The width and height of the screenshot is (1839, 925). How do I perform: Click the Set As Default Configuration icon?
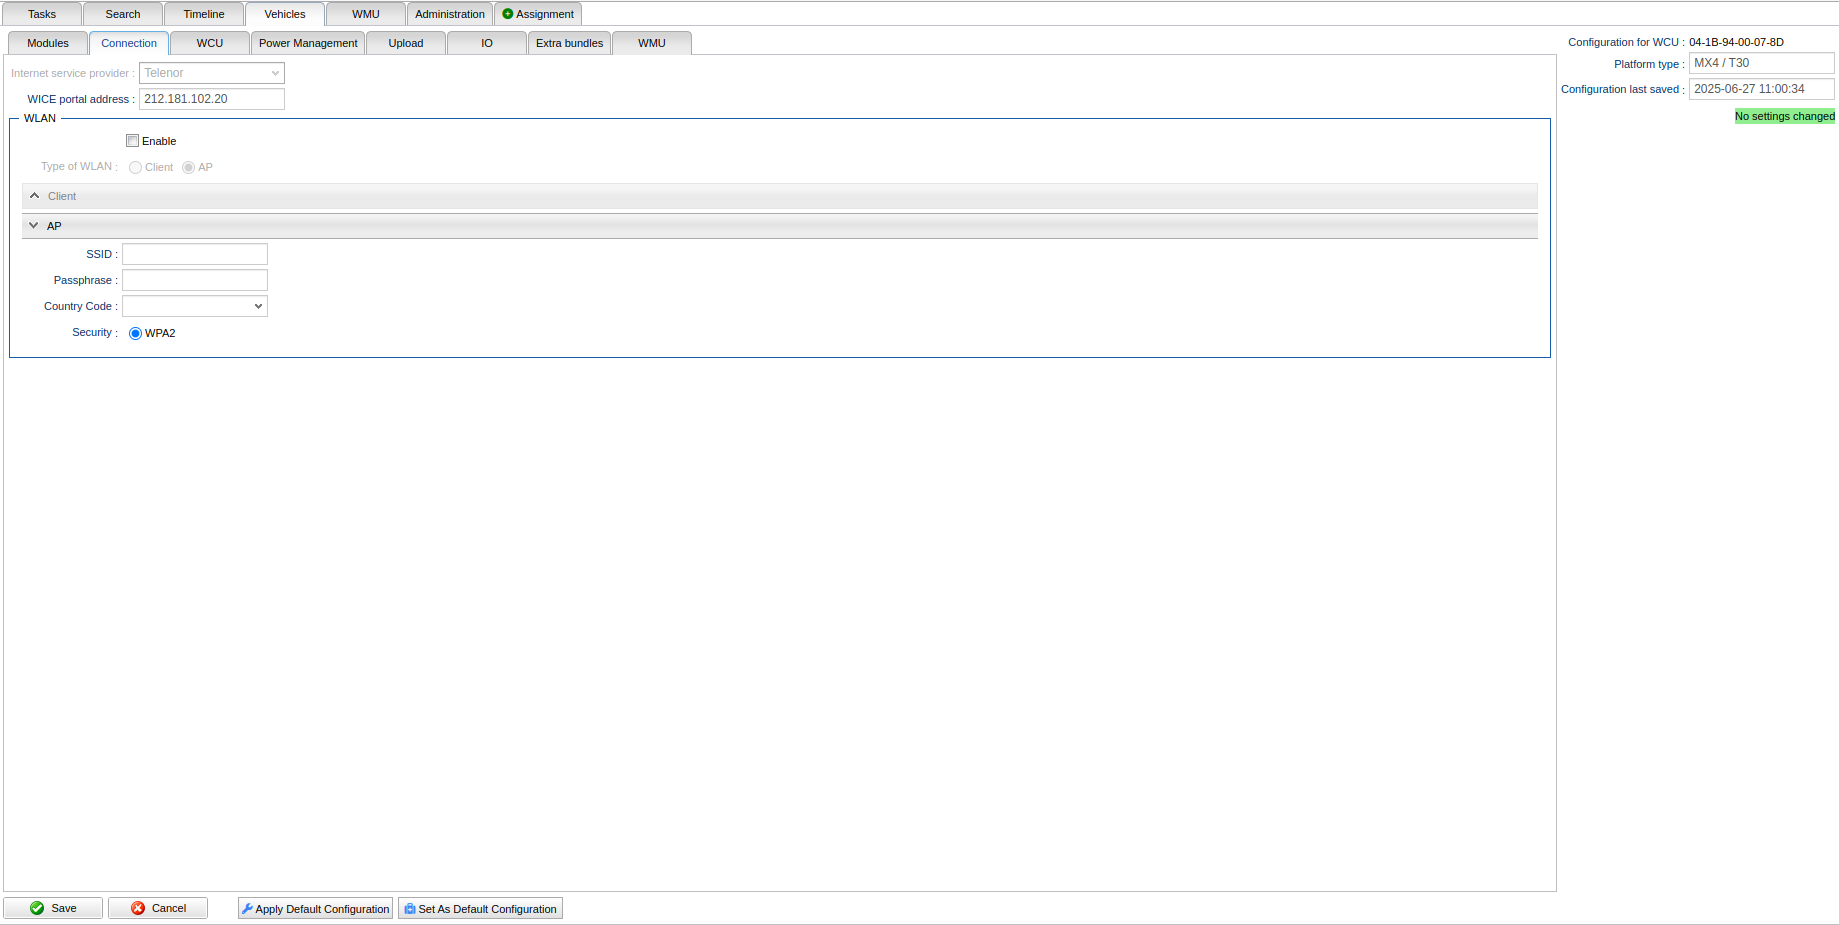410,909
